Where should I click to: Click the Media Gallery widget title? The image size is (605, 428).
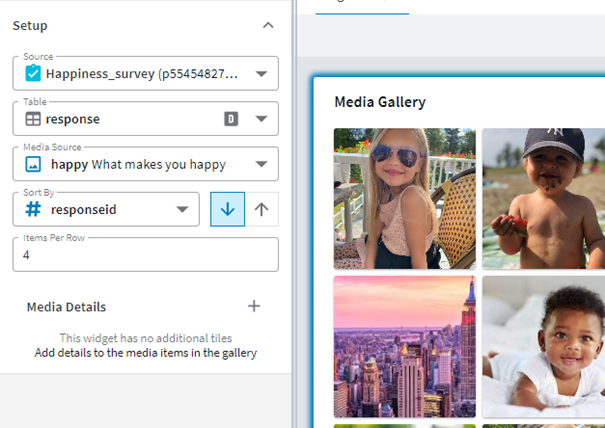point(380,102)
